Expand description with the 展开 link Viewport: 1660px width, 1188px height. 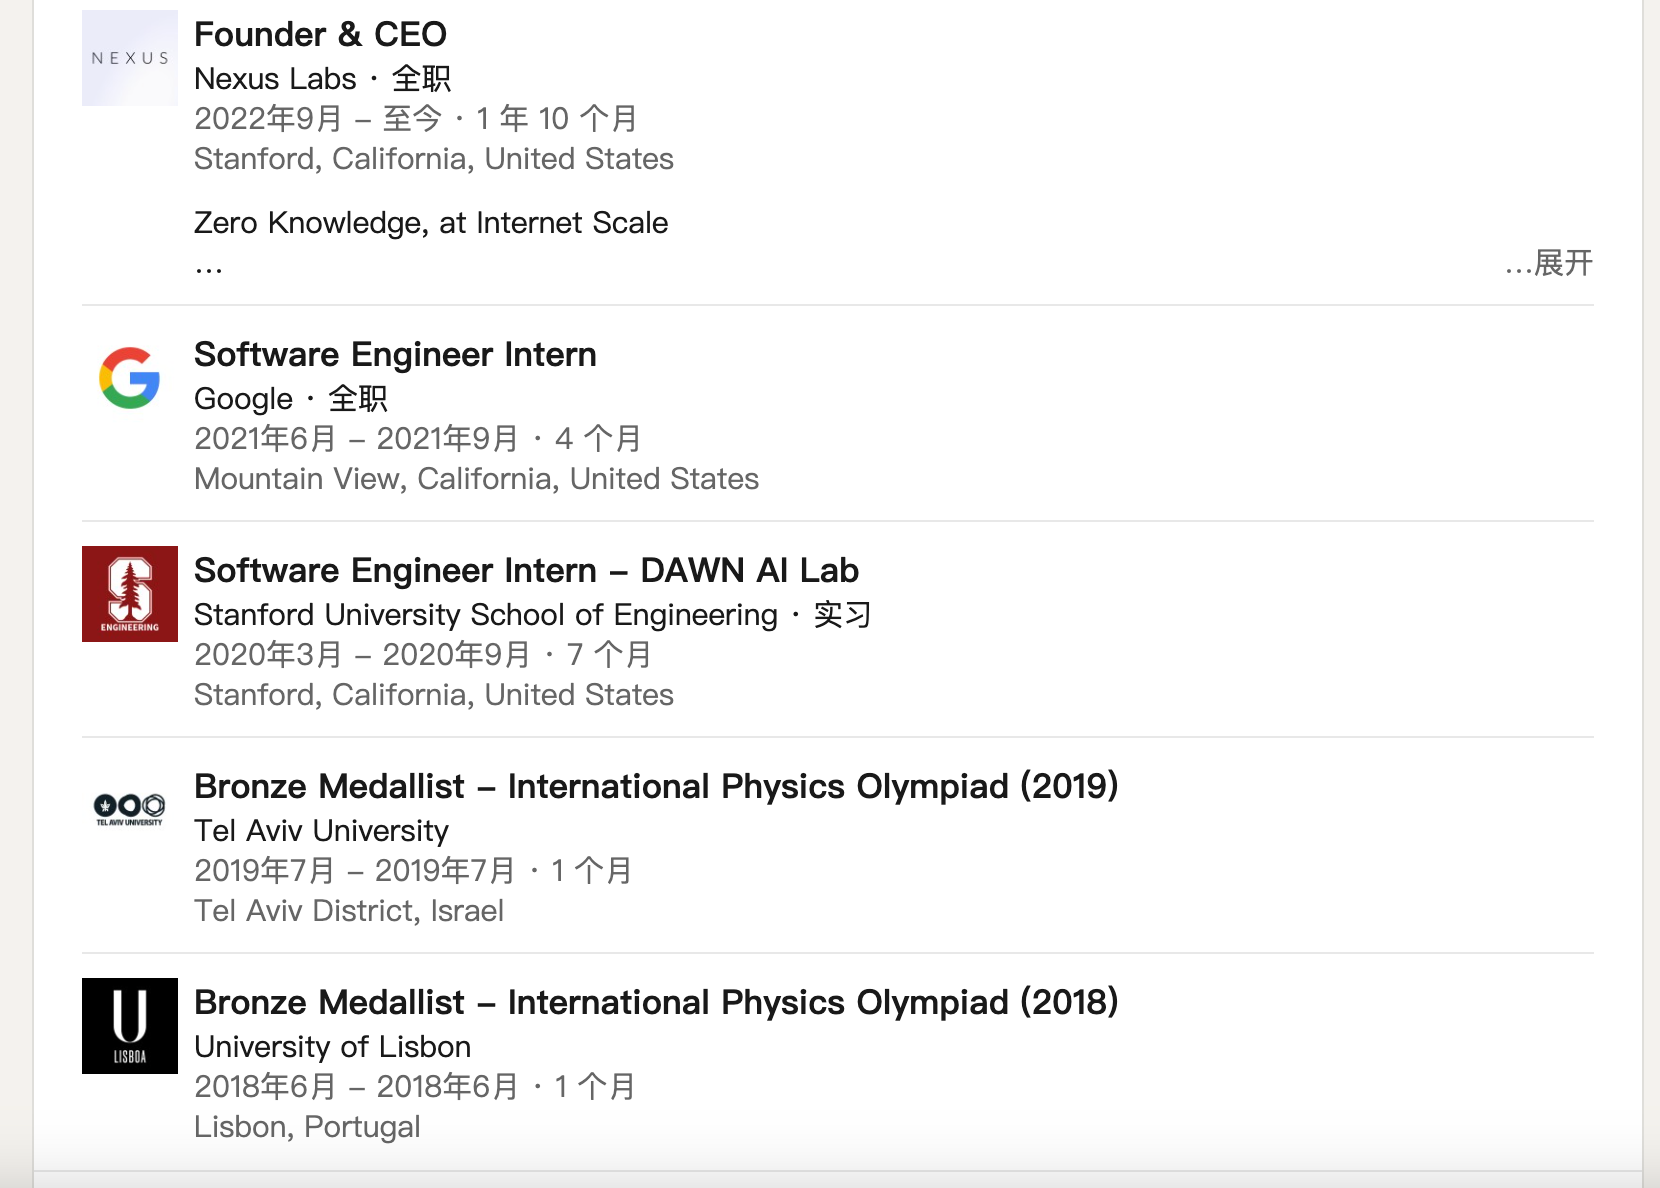click(1562, 263)
